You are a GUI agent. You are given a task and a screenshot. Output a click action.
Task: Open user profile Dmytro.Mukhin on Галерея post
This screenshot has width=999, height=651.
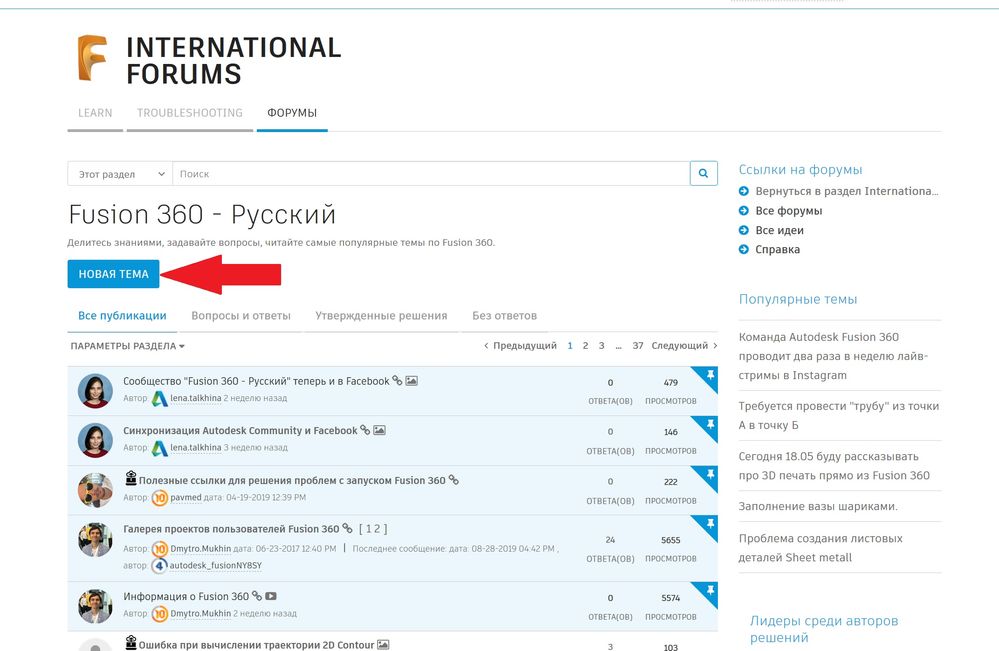coord(201,548)
